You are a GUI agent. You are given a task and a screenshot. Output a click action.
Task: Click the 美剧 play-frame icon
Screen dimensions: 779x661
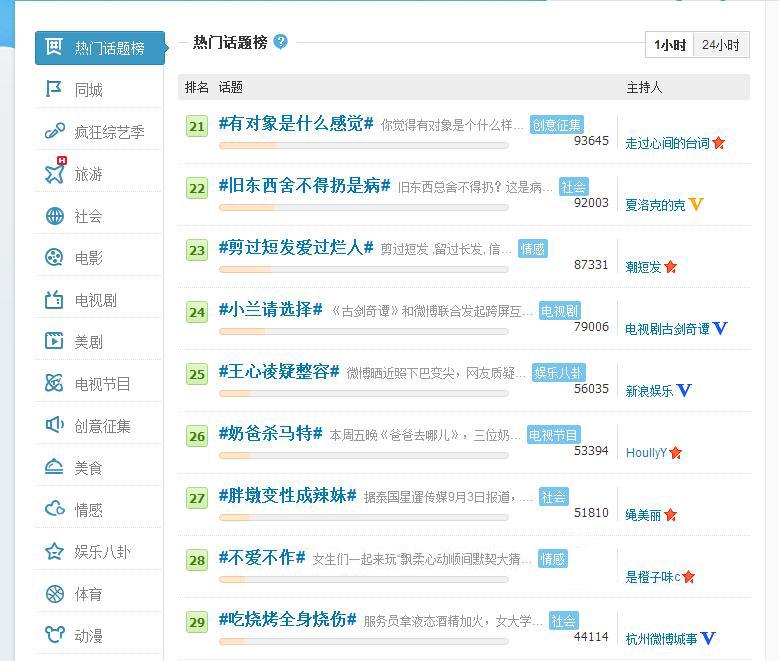point(54,341)
